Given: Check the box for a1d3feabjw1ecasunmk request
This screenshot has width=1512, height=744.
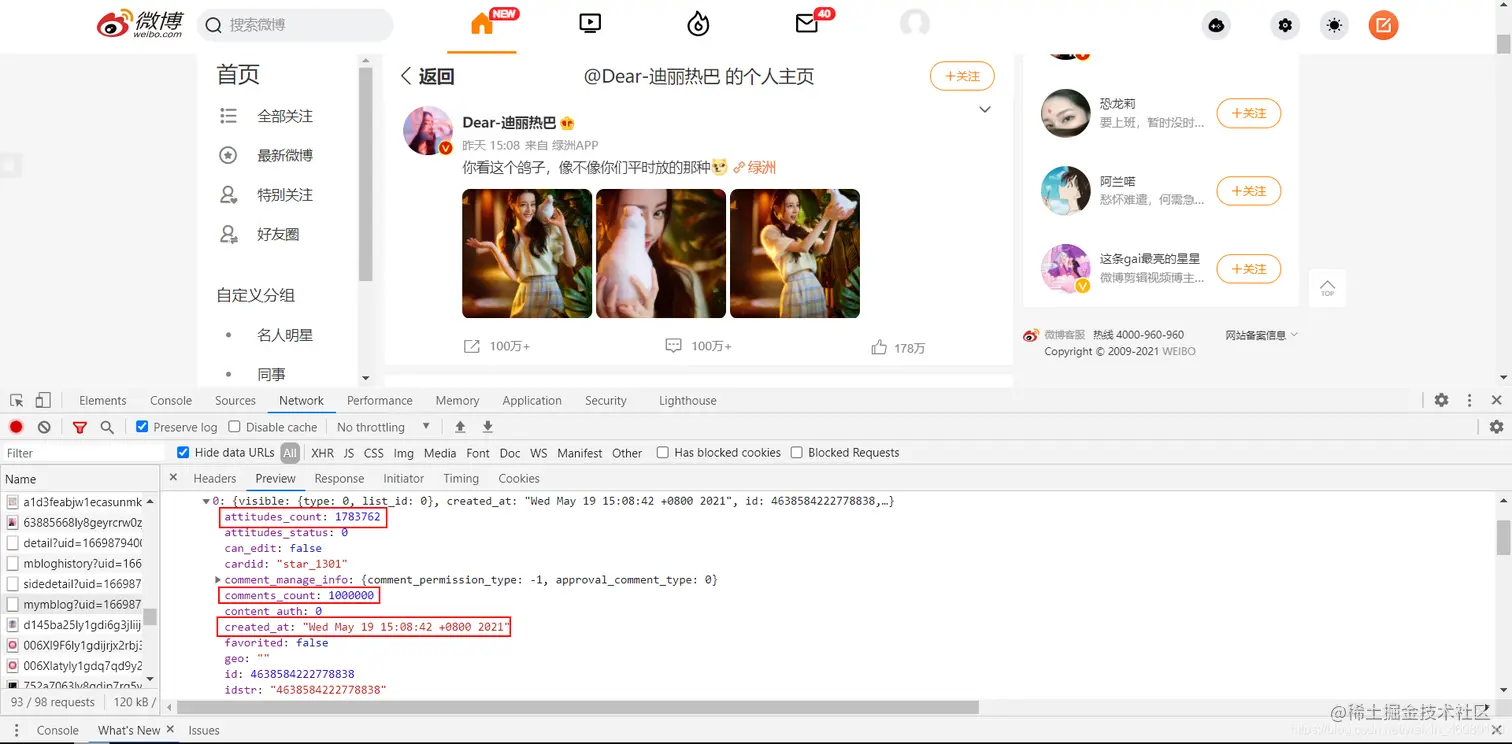Looking at the screenshot, I should [13, 502].
